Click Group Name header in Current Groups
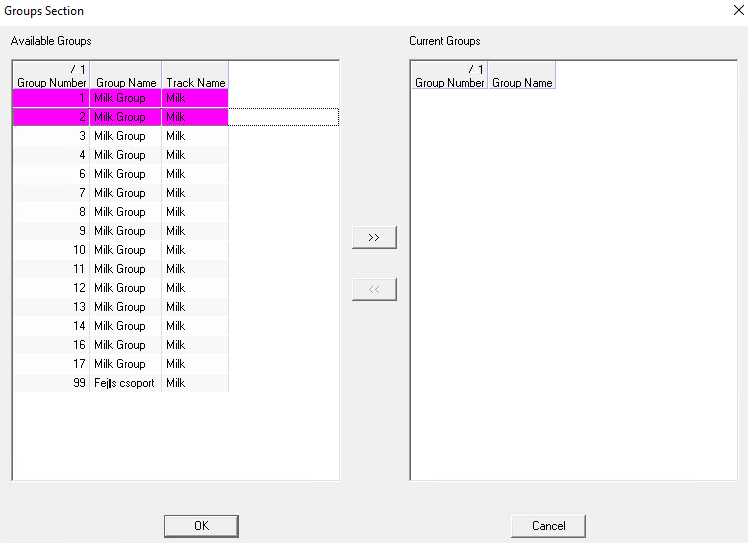The height and width of the screenshot is (543, 748). [522, 82]
